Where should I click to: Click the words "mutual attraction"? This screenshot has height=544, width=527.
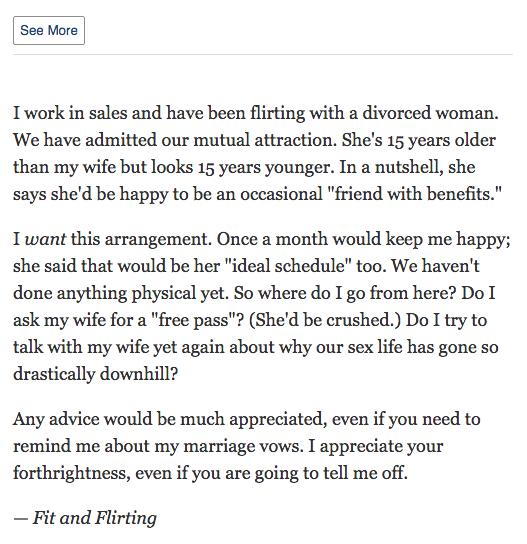point(265,140)
